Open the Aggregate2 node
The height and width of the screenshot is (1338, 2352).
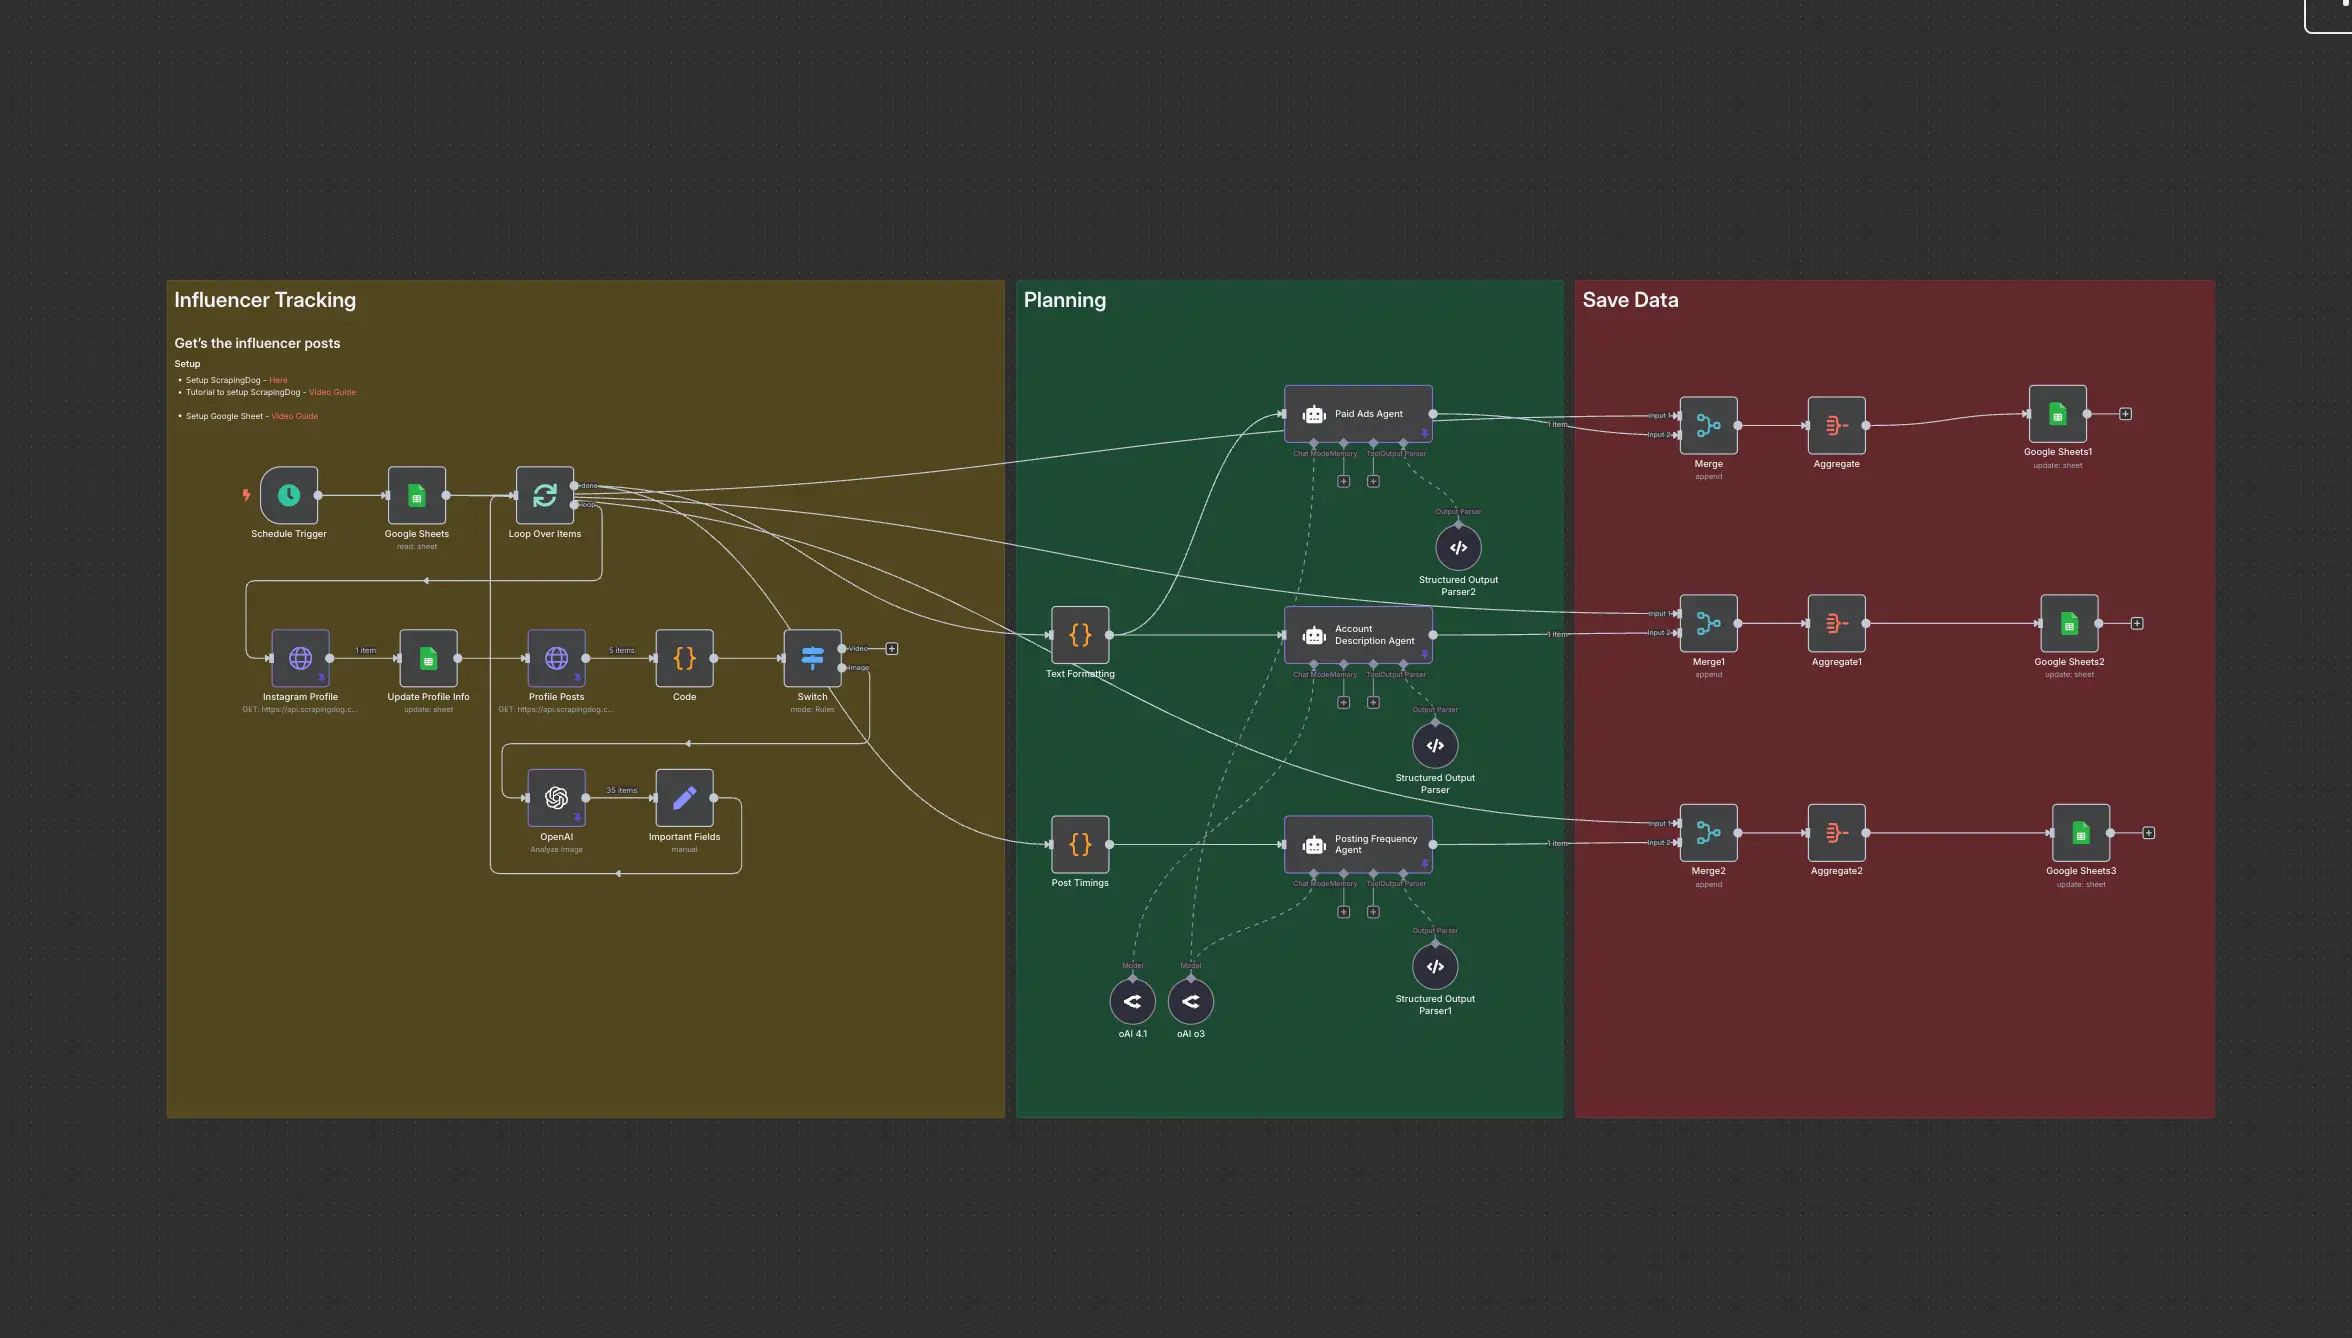point(1836,833)
